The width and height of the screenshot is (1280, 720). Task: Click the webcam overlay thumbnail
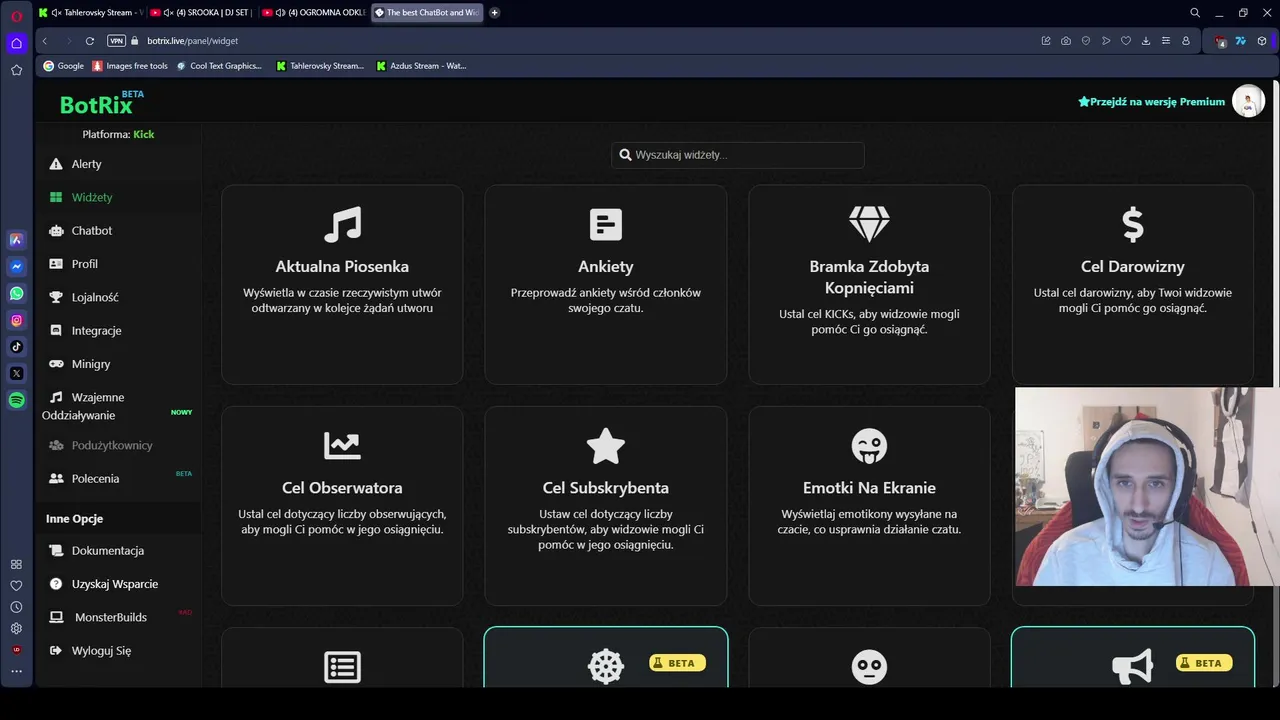1147,487
